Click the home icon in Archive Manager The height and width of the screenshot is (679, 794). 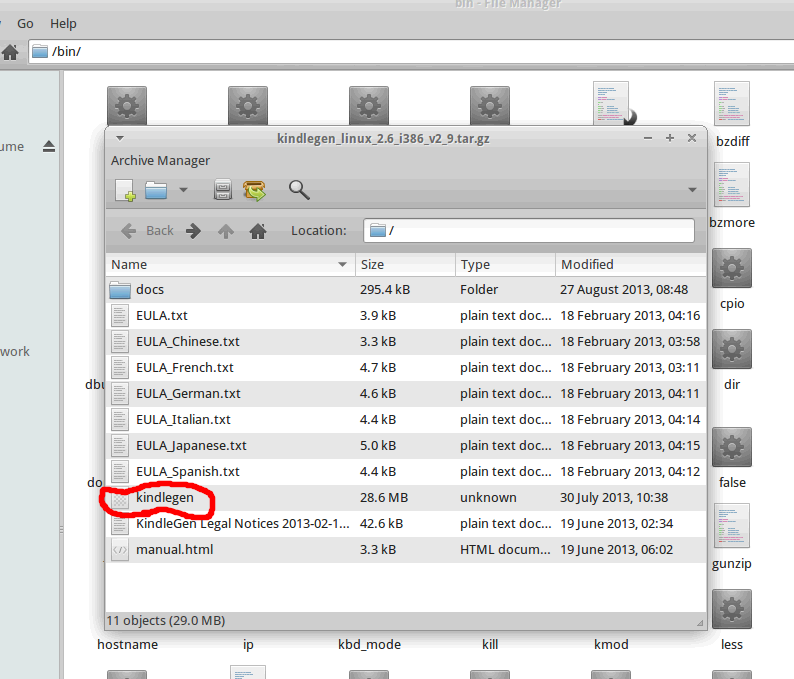(258, 231)
